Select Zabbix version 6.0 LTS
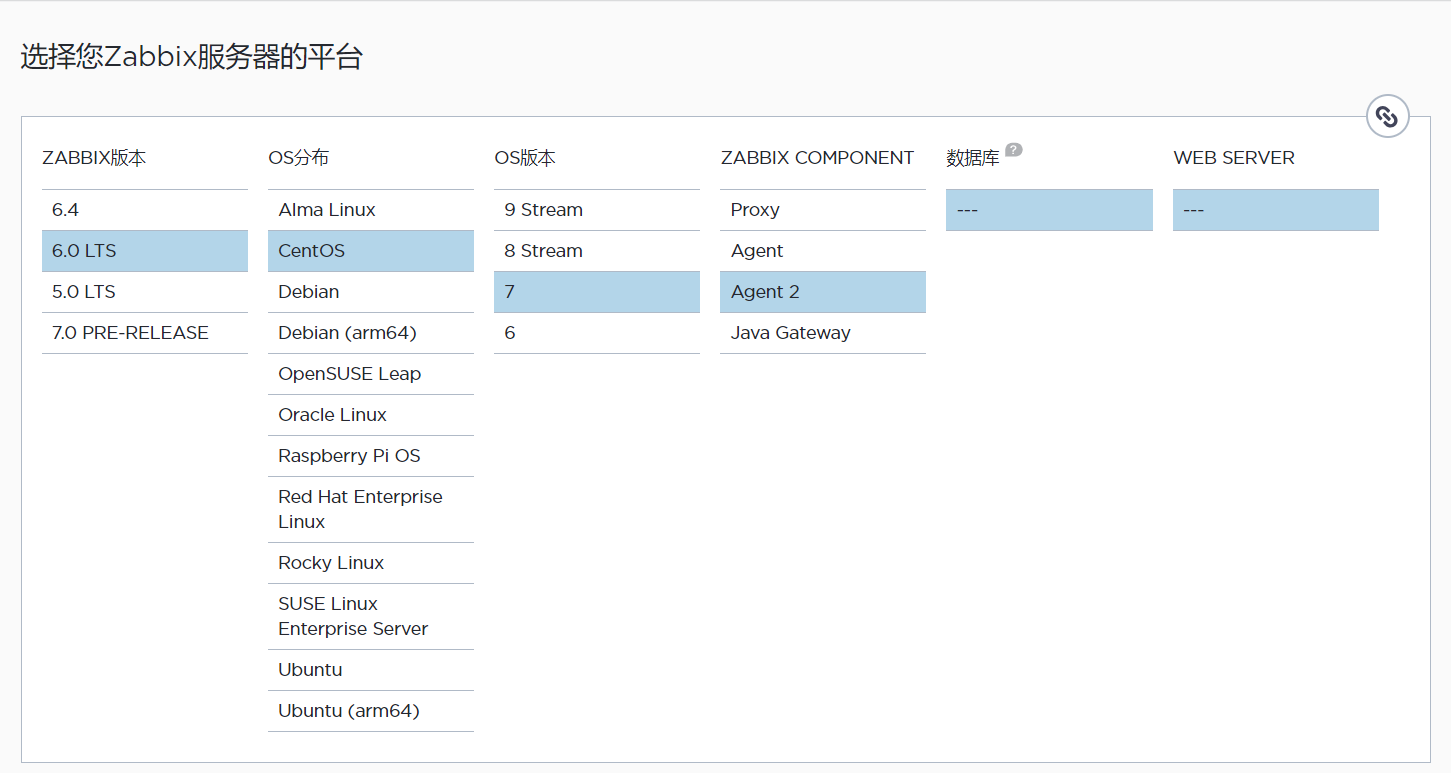Image resolution: width=1451 pixels, height=773 pixels. 145,251
